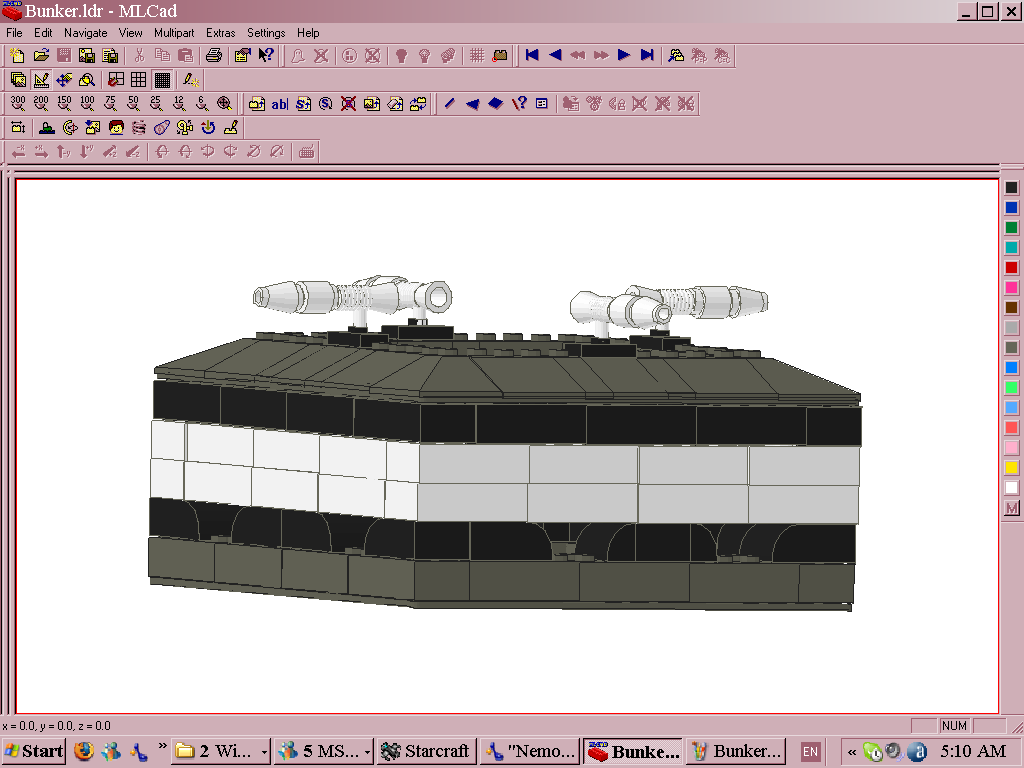Pick the dark green color swatch
Viewport: 1024px width, 768px height.
click(x=1012, y=228)
